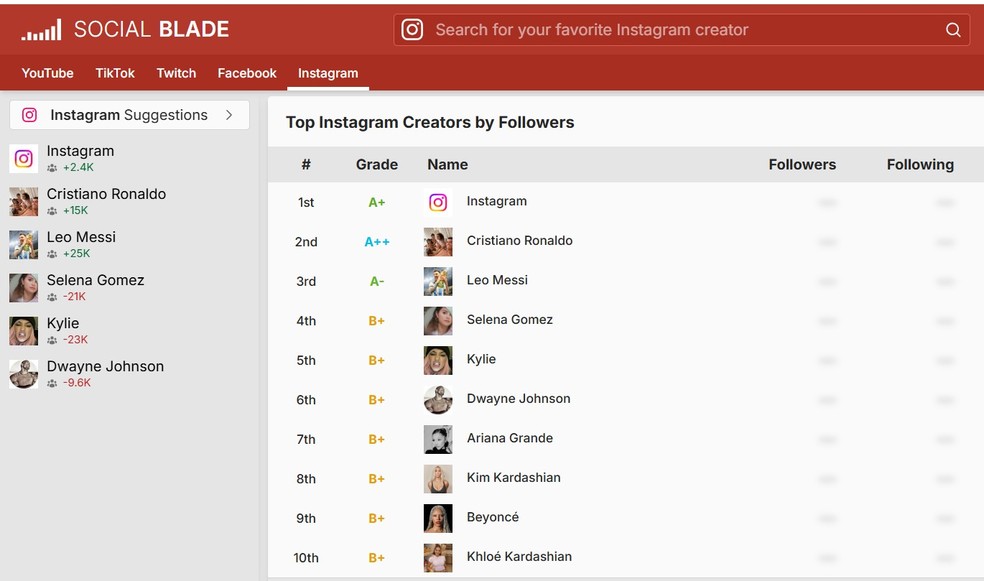Open Selena Gomez link in the table
Viewport: 984px width, 581px height.
(x=509, y=320)
